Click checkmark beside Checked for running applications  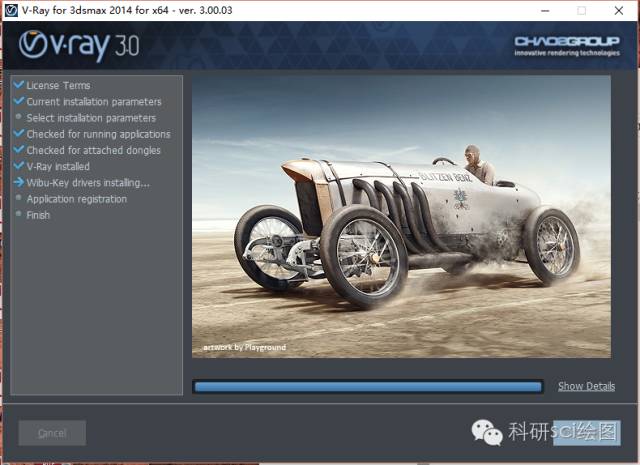click(19, 133)
